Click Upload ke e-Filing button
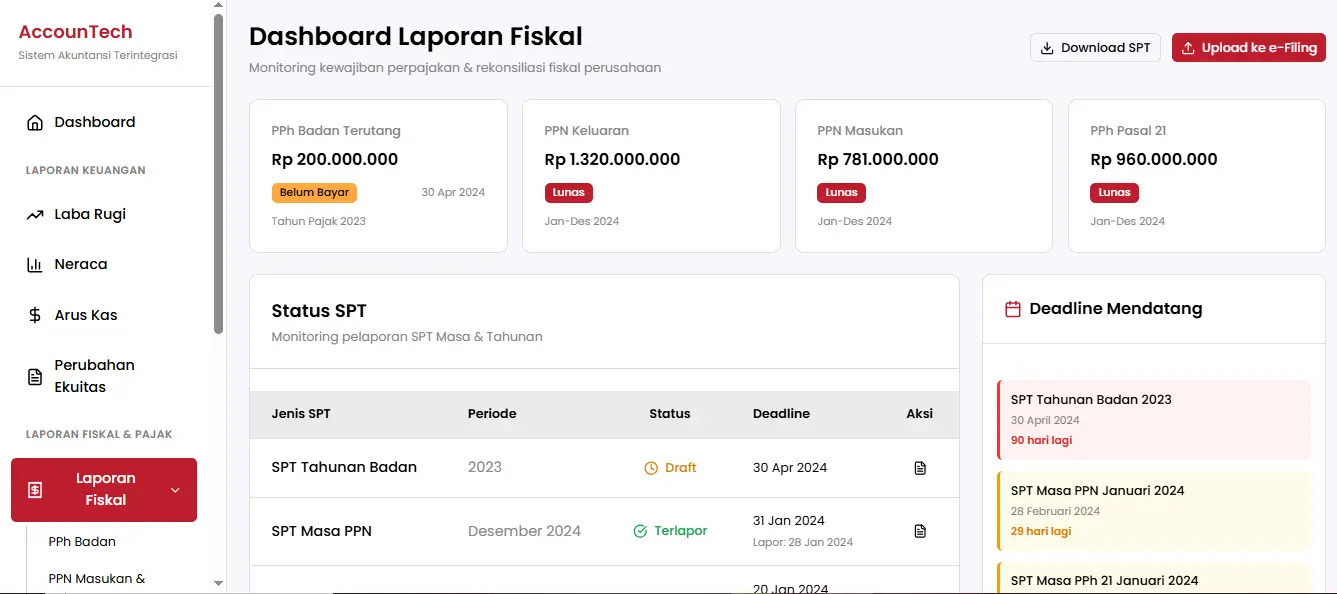1337x594 pixels. pos(1248,48)
